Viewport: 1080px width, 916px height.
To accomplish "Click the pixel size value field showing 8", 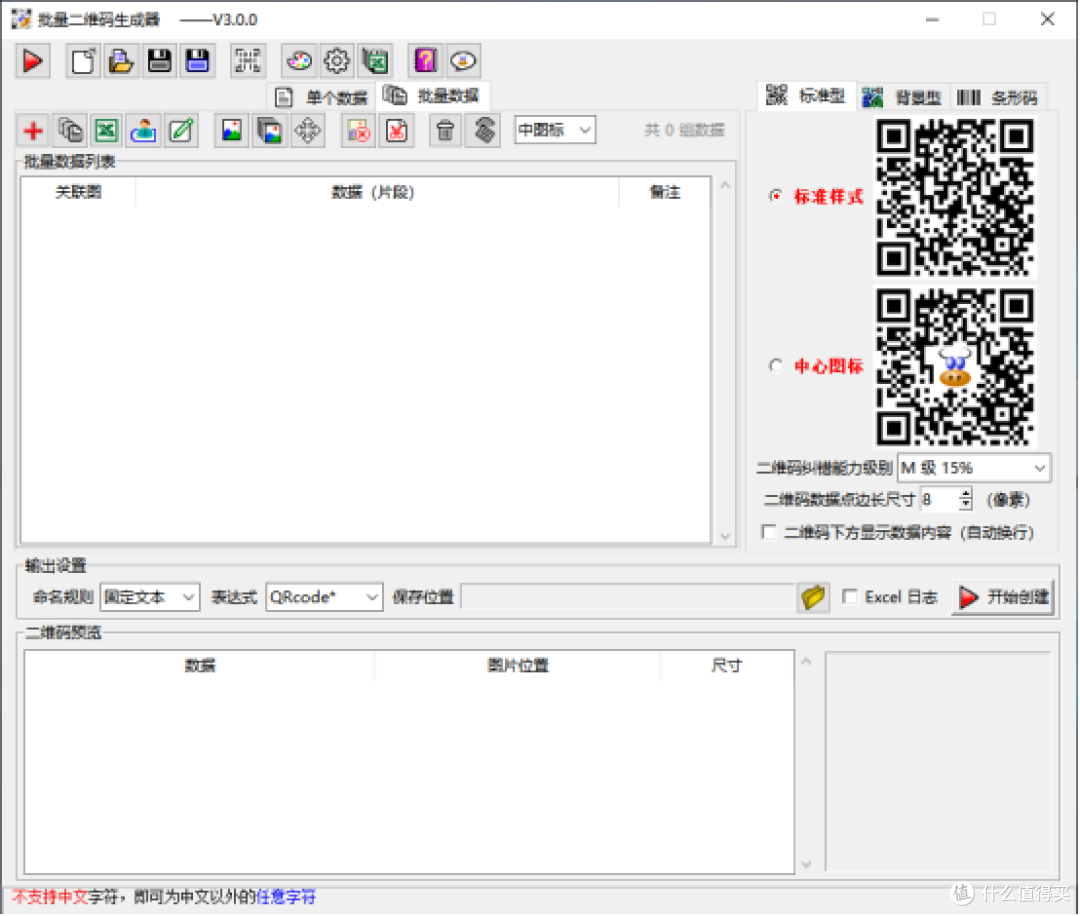I will point(940,499).
